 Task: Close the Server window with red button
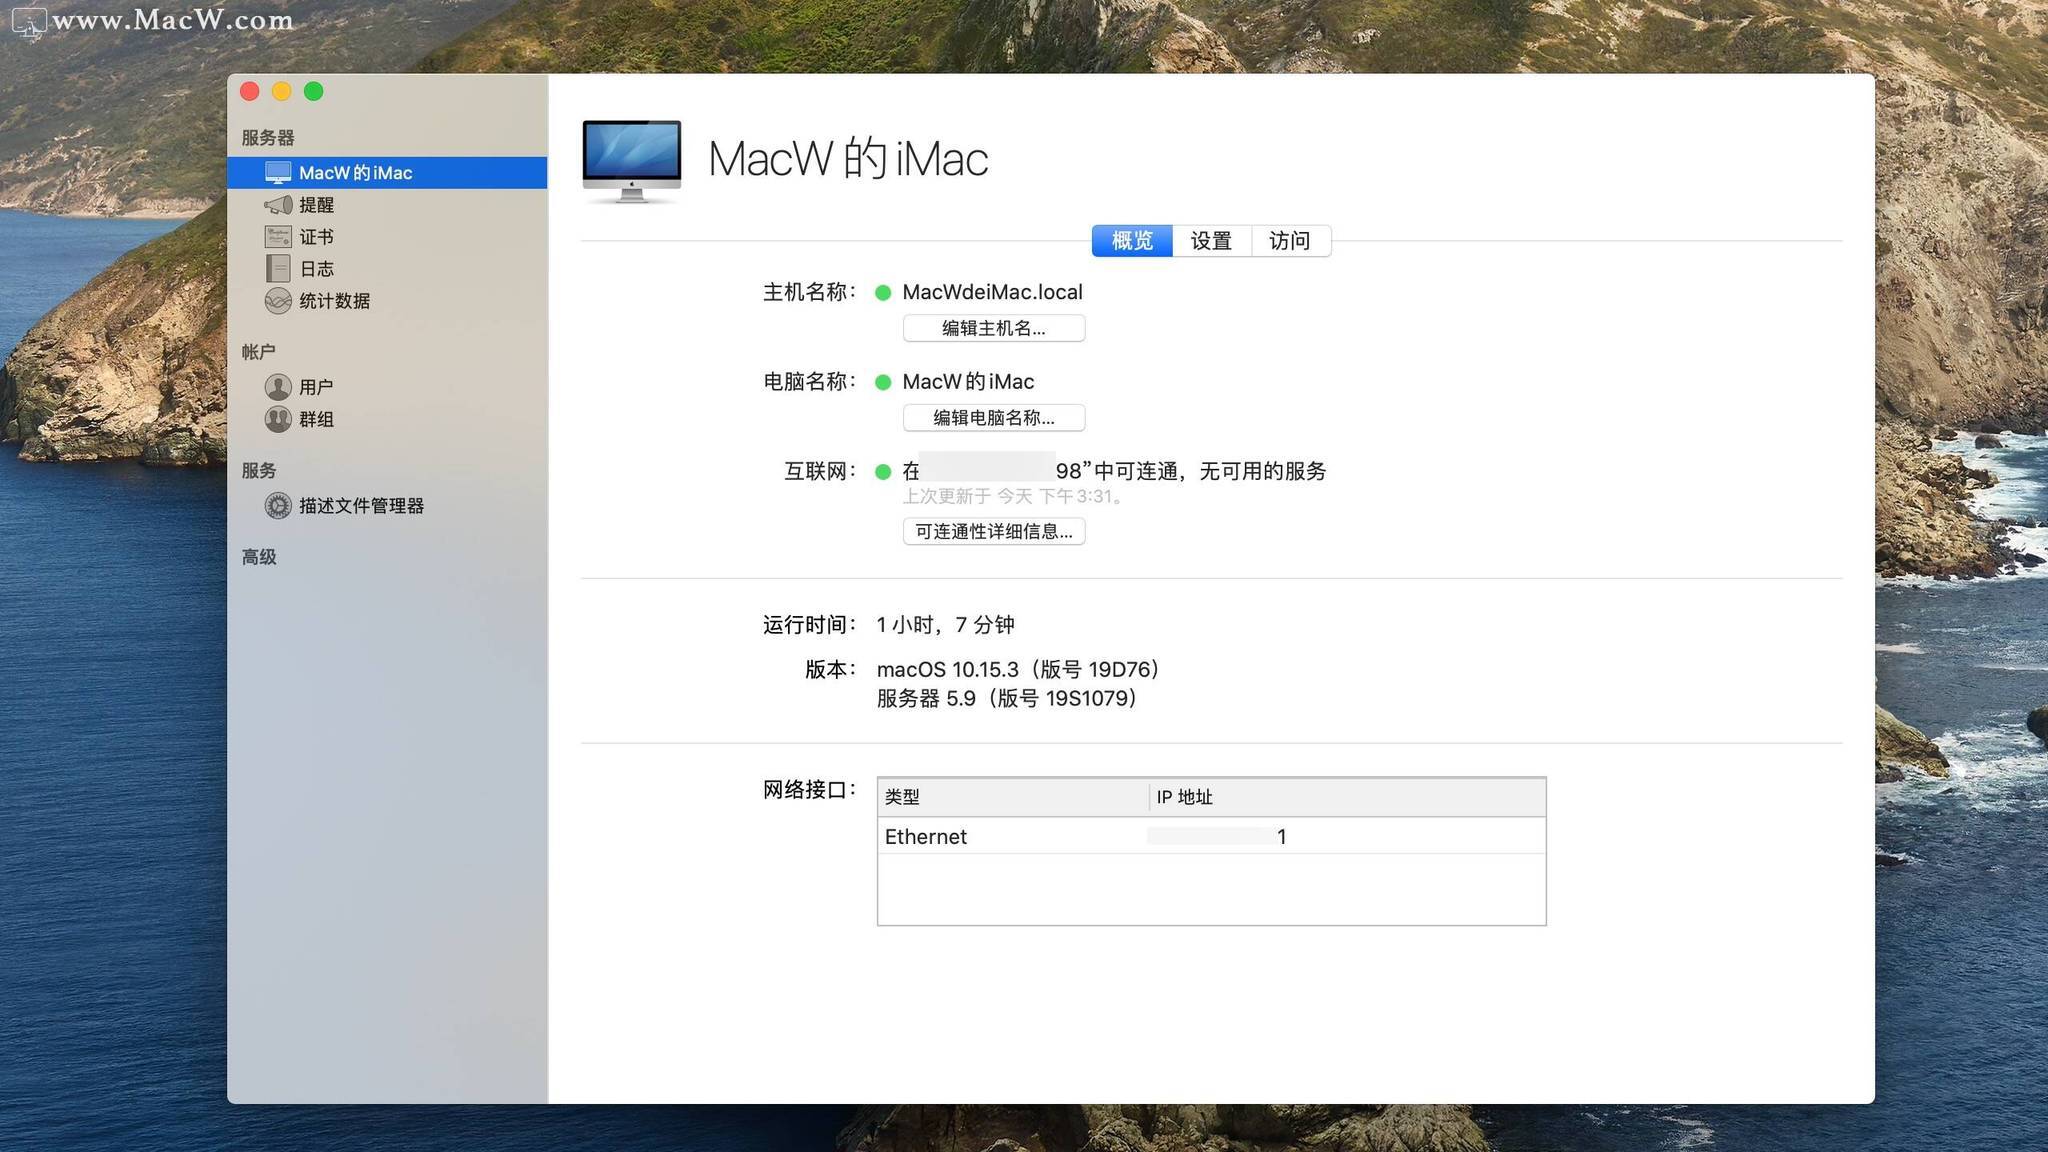point(250,91)
